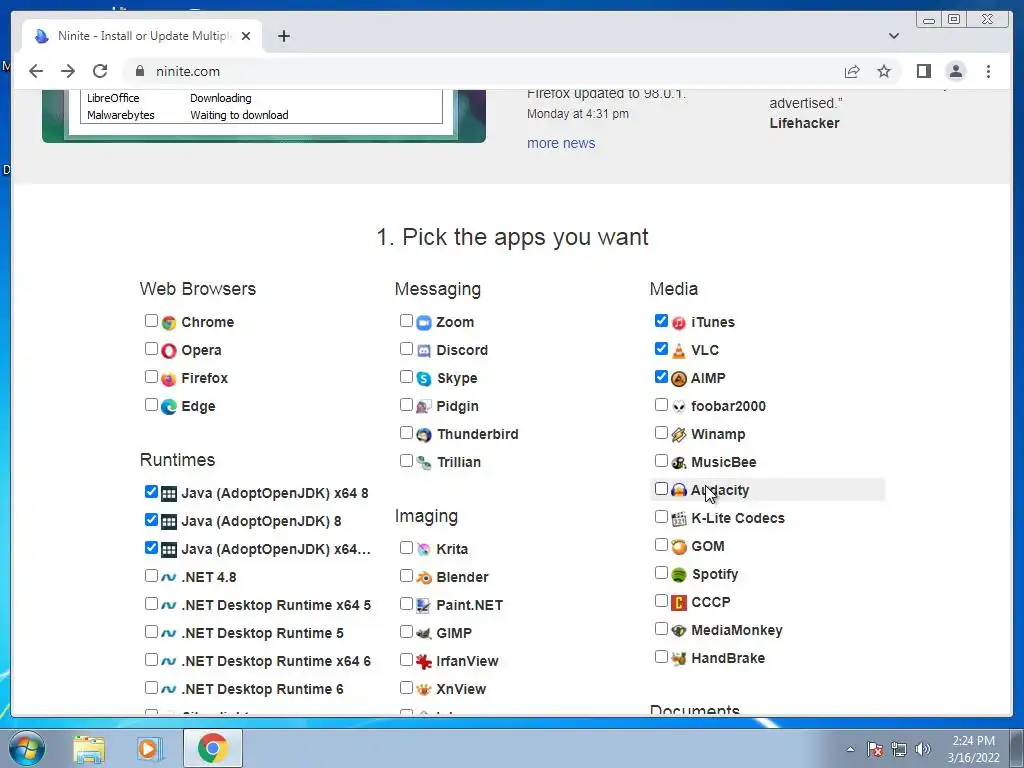Open Windows Explorer from taskbar

[89, 749]
